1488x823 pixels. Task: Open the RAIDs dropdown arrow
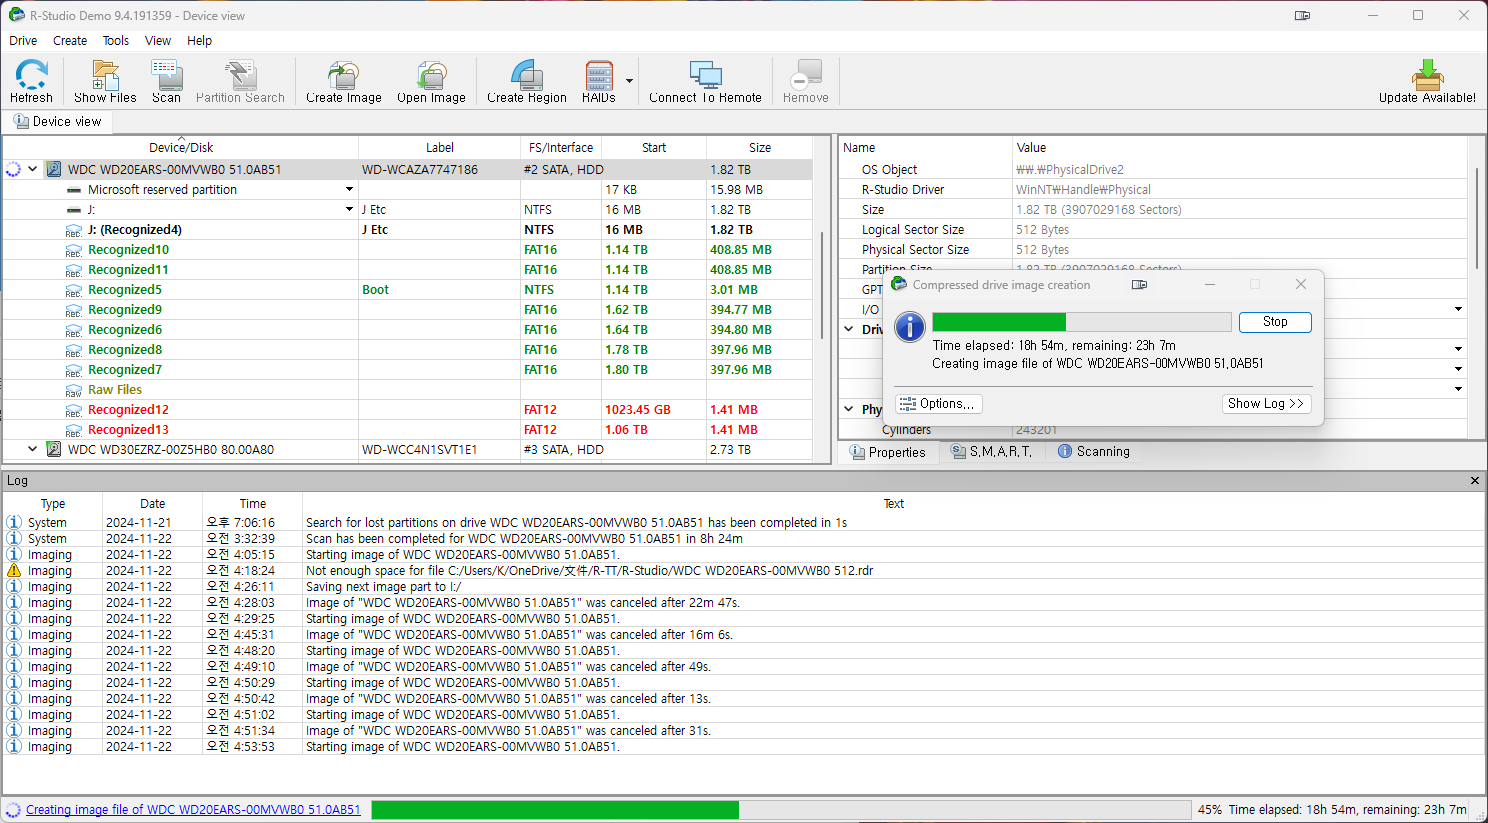(629, 81)
